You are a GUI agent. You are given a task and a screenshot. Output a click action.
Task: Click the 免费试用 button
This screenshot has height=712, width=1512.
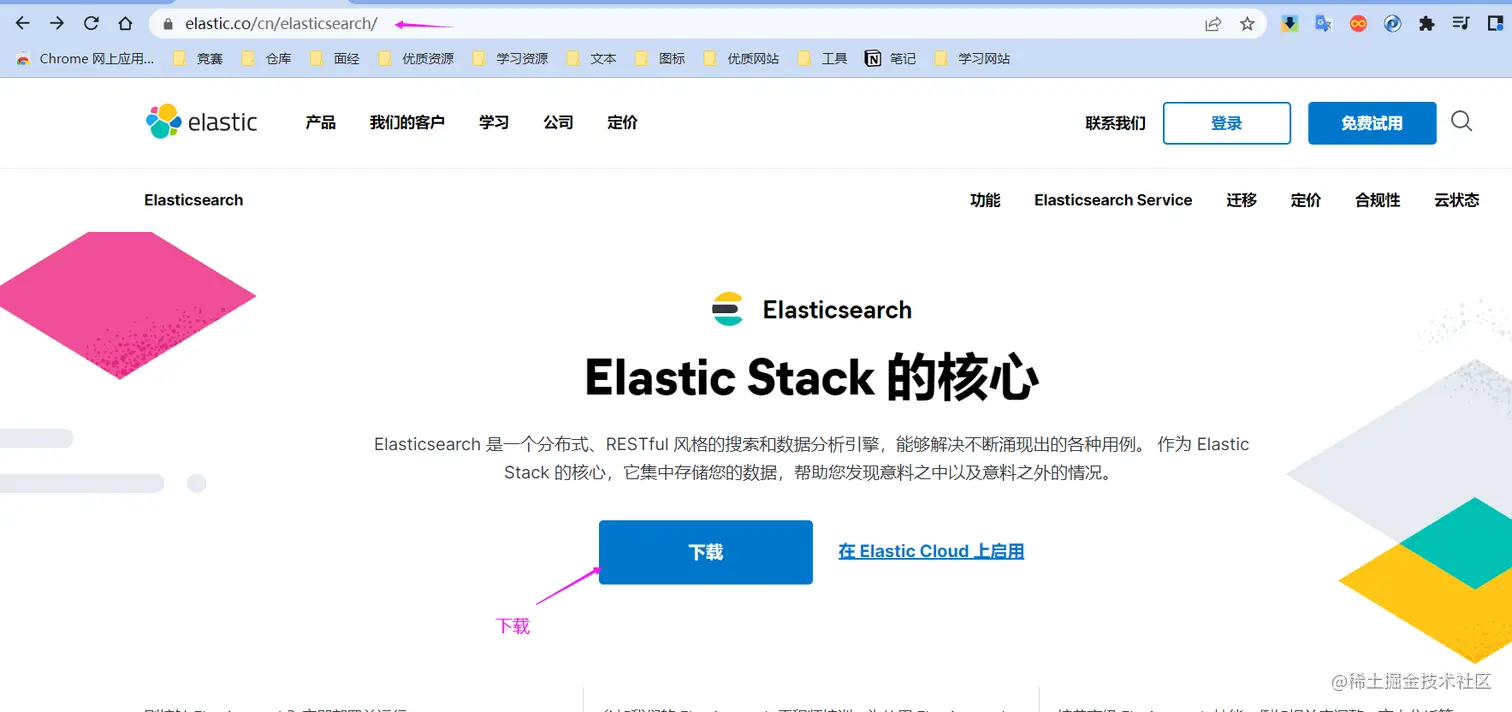click(x=1372, y=123)
